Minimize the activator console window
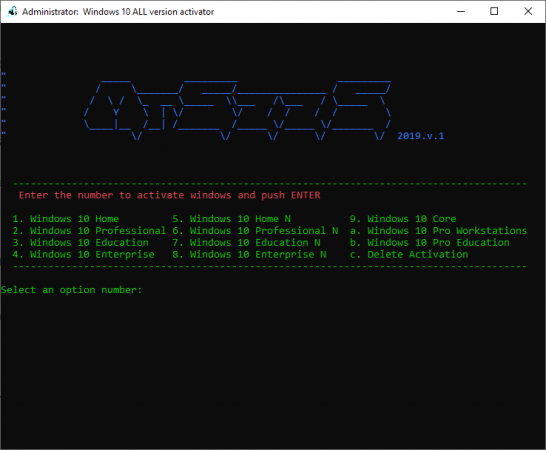This screenshot has width=546, height=450. [x=461, y=11]
